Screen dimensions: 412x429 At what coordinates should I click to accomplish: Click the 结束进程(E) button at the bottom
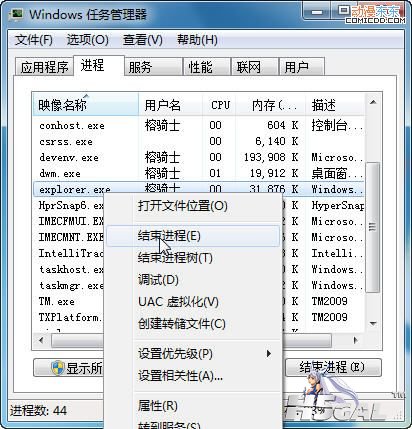(333, 367)
